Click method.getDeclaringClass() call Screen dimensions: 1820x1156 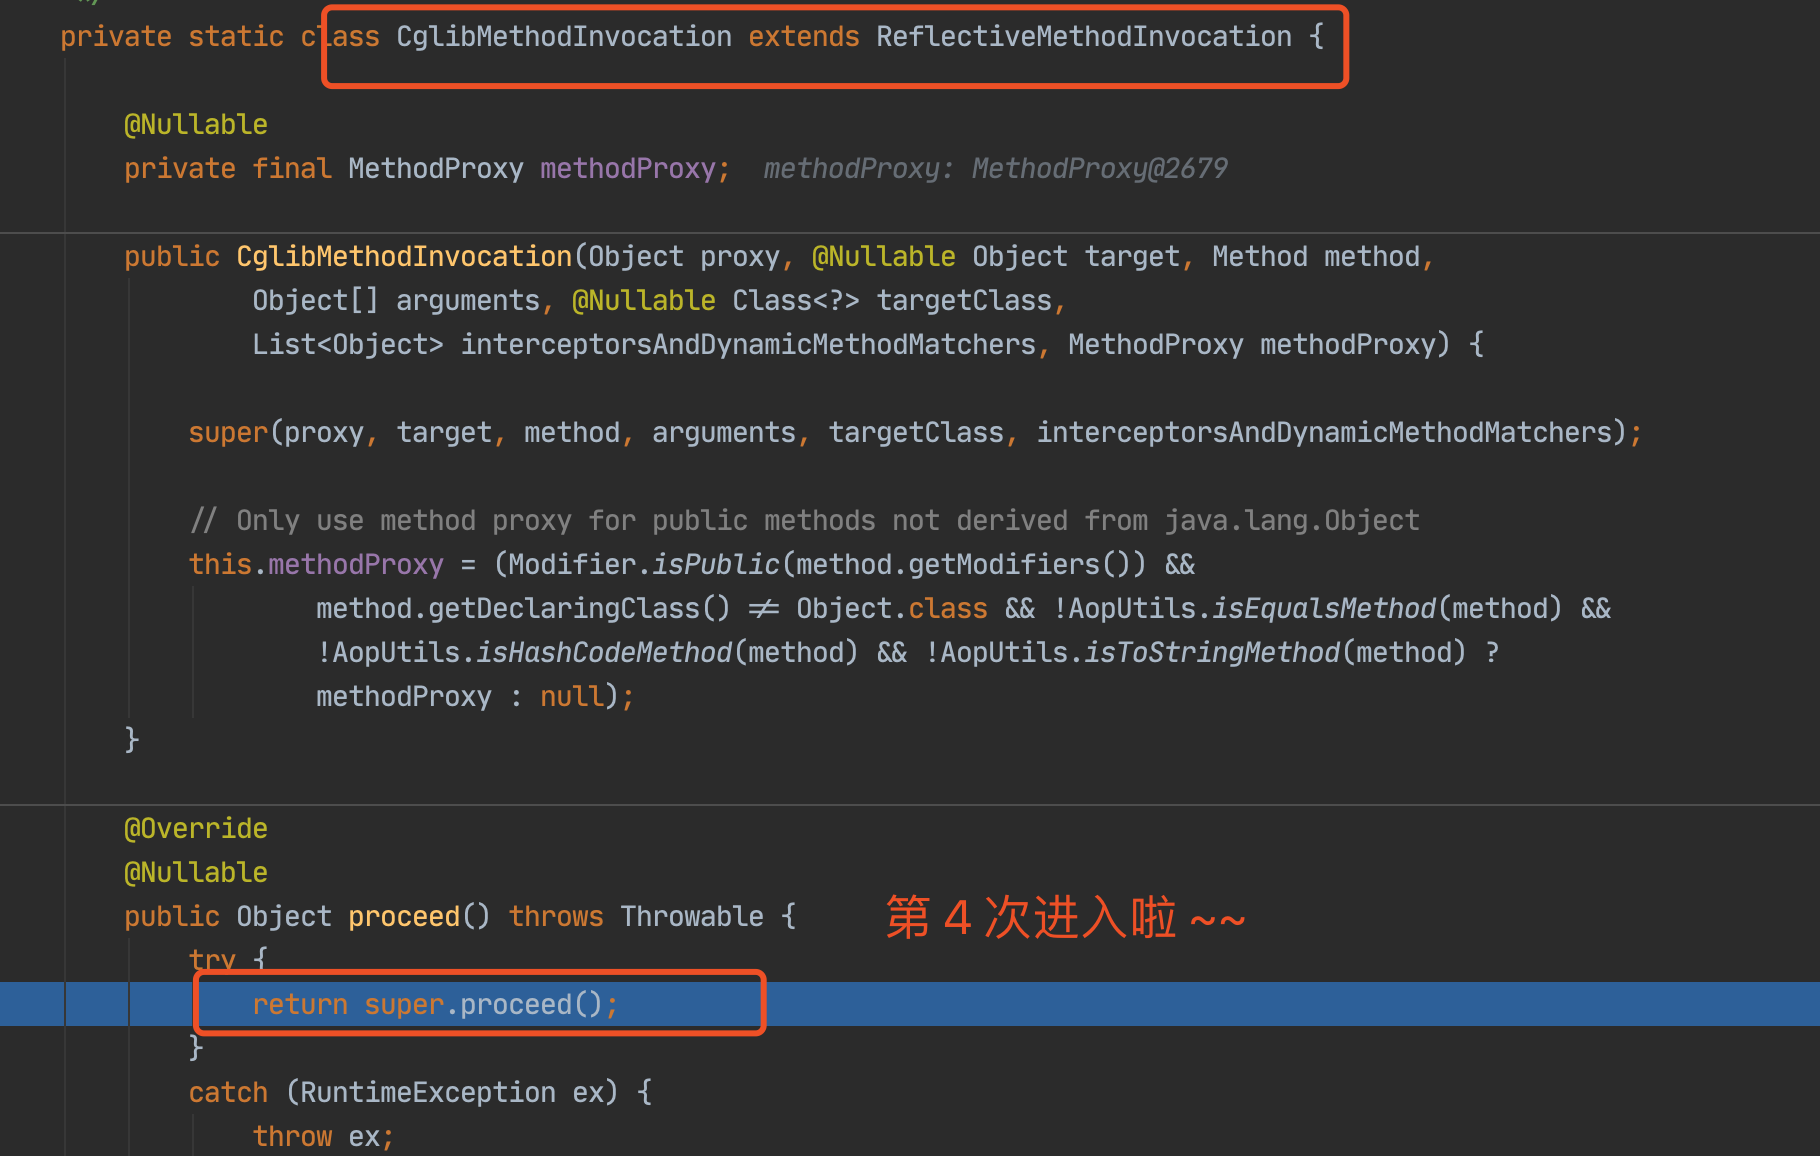(x=524, y=609)
